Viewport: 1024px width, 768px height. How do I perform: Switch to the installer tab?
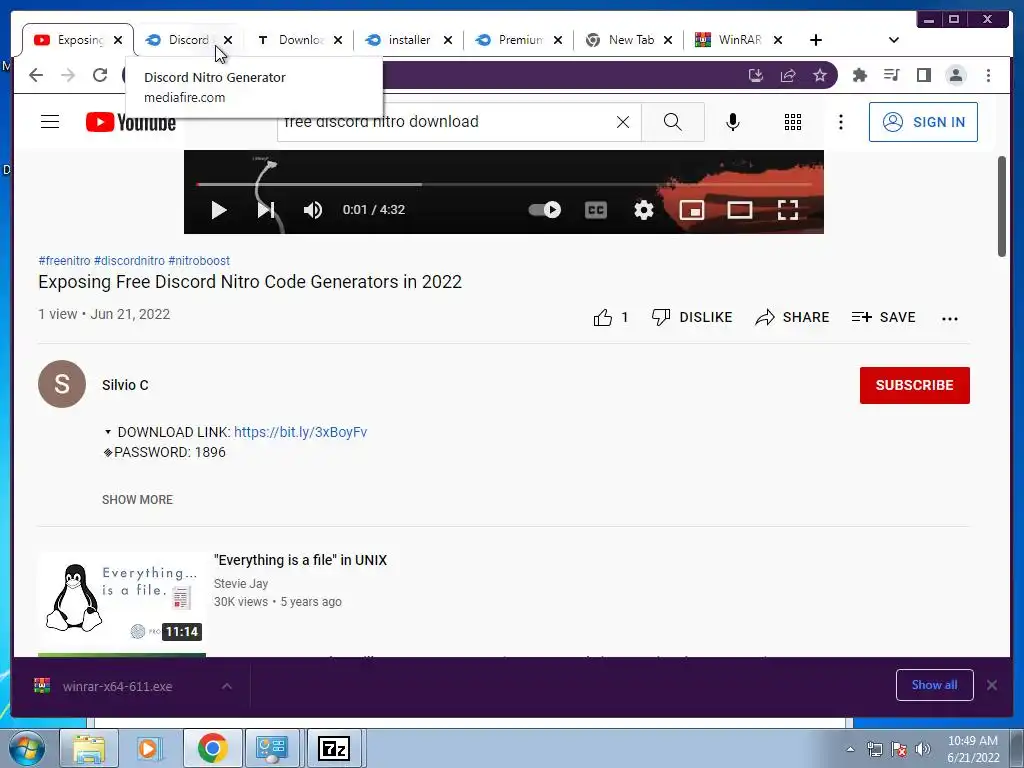[x=409, y=40]
